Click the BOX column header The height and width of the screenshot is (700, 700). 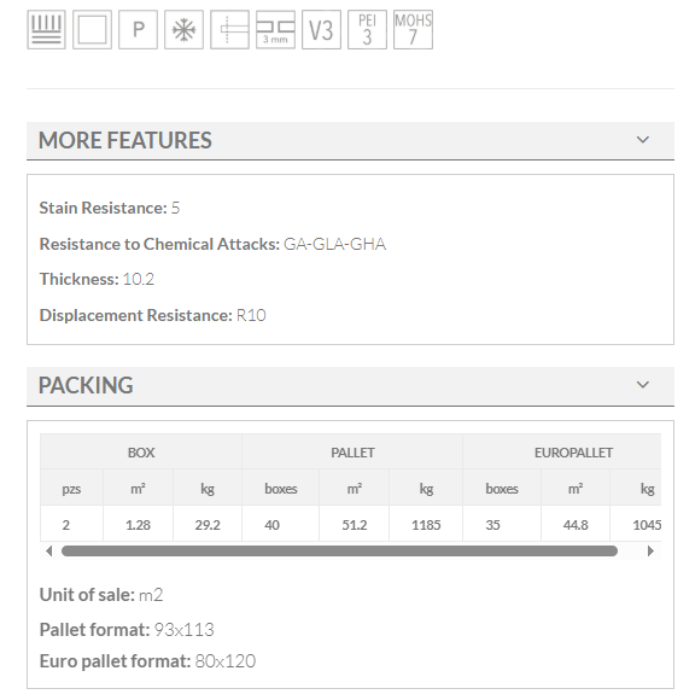pos(141,453)
